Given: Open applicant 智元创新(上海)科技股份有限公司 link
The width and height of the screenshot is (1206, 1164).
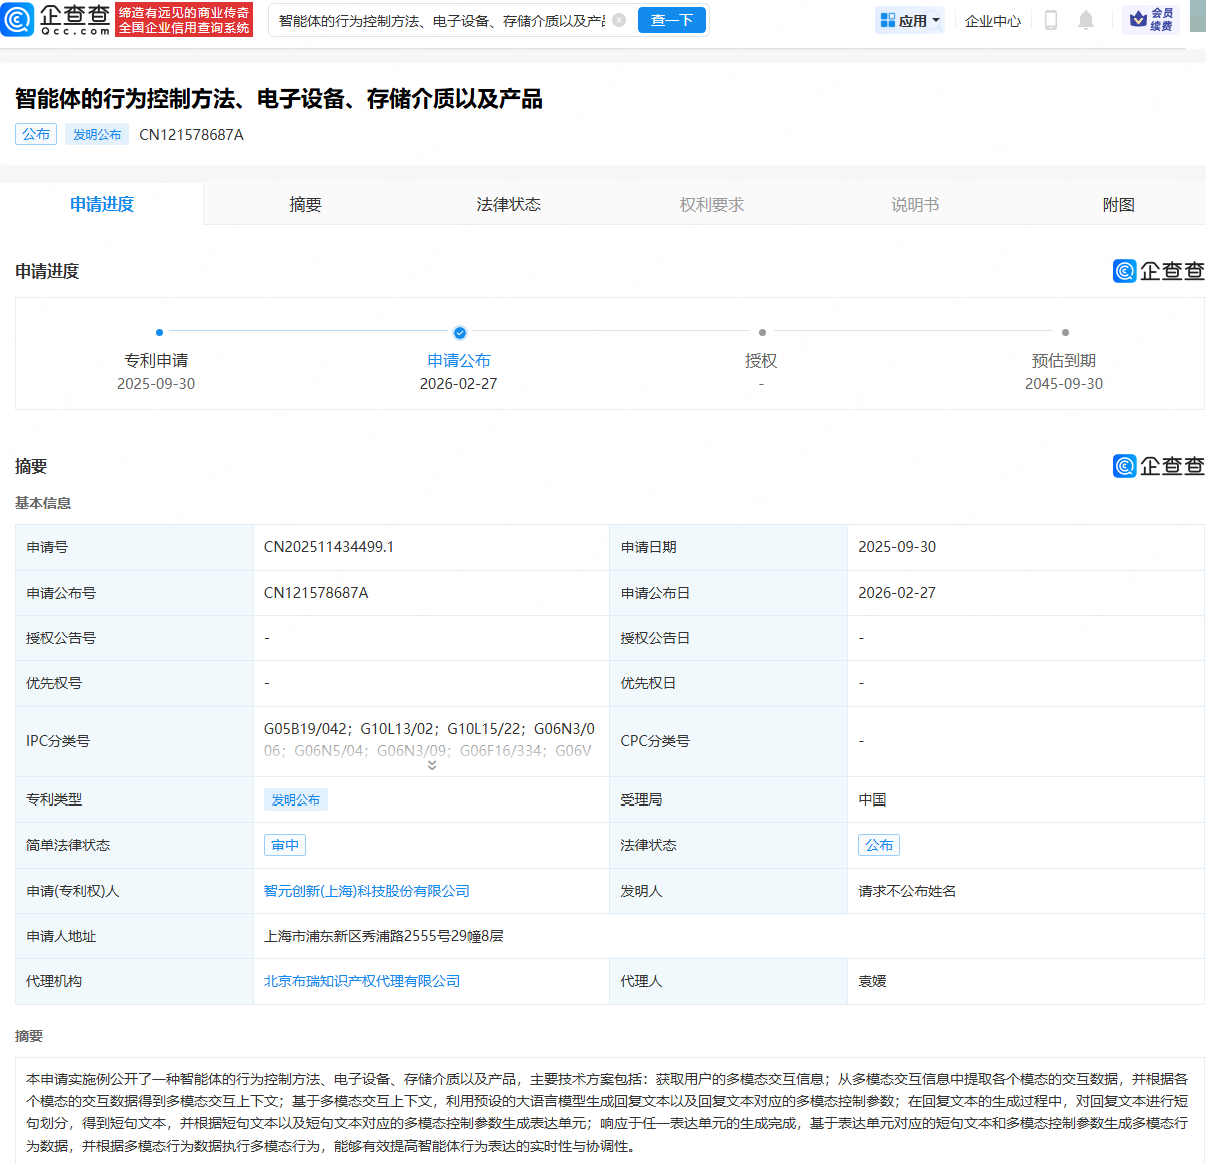Looking at the screenshot, I should tap(366, 891).
